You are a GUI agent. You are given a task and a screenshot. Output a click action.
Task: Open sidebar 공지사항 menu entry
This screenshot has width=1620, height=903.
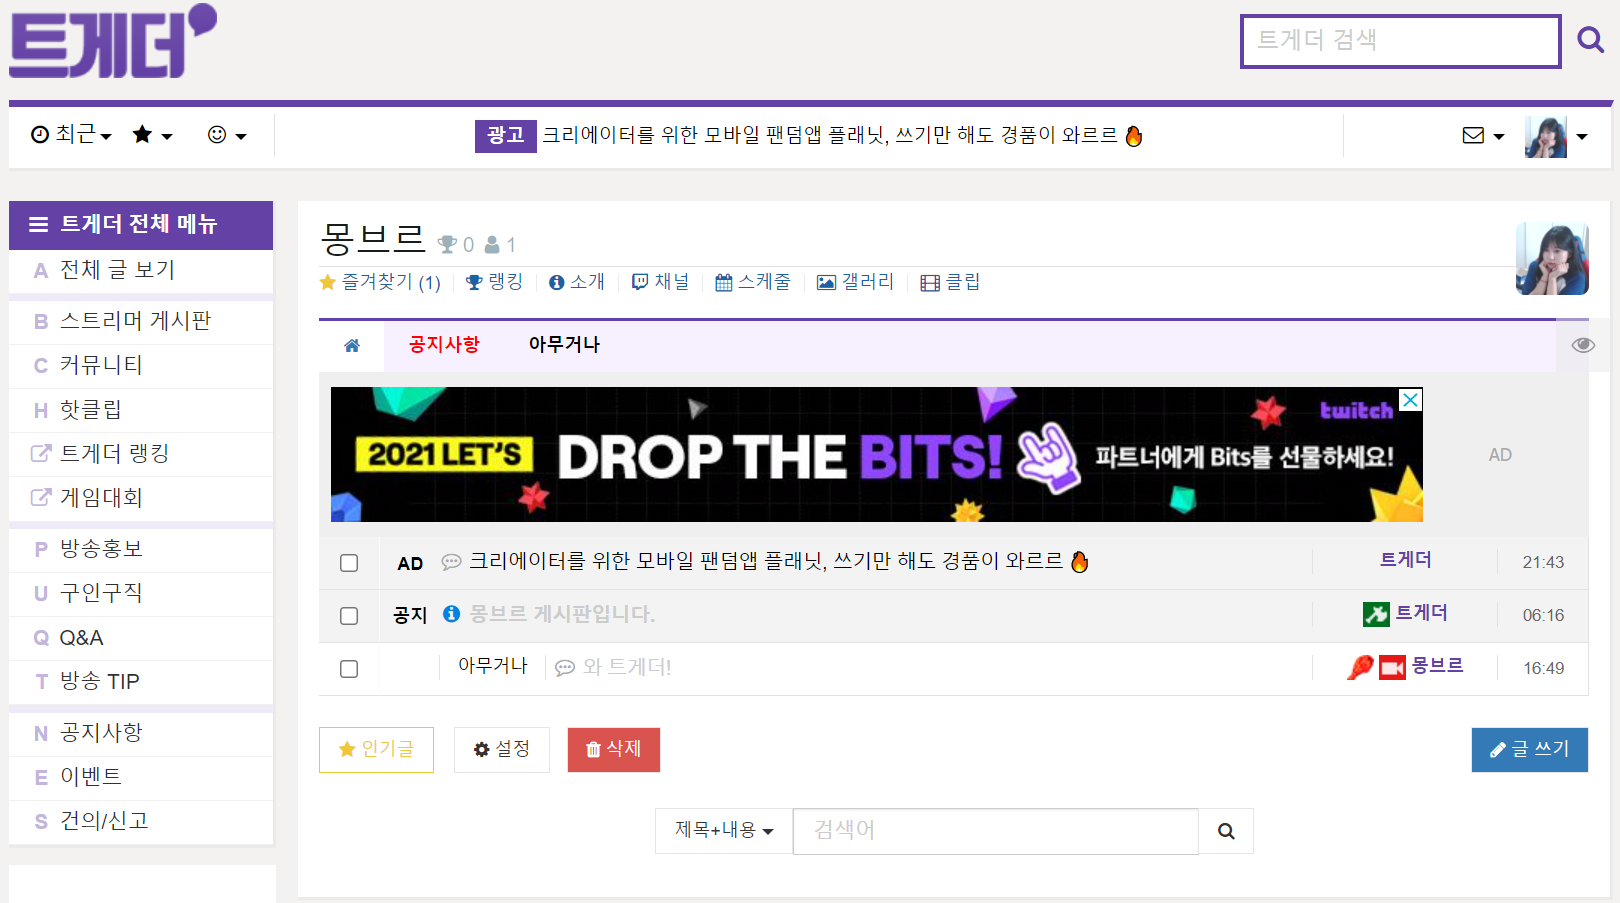pyautogui.click(x=141, y=733)
